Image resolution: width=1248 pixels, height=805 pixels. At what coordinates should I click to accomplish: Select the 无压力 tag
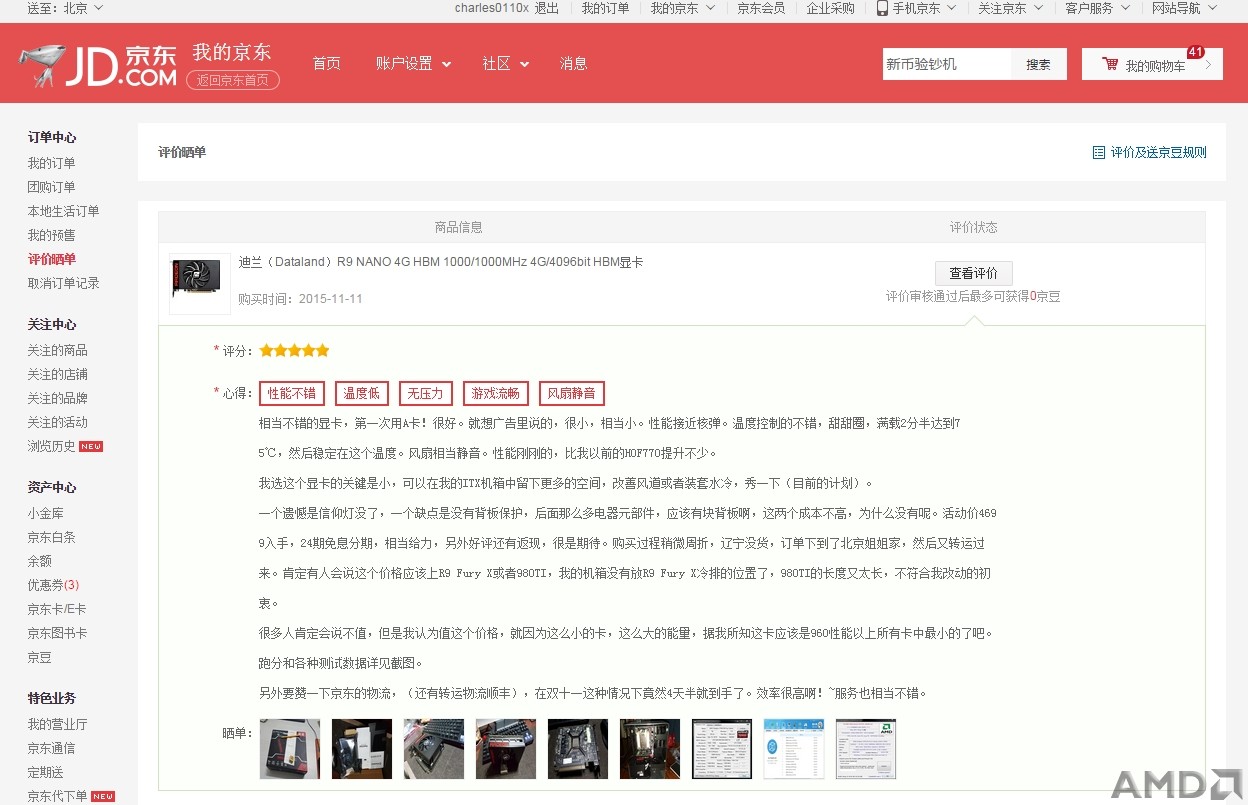click(426, 393)
